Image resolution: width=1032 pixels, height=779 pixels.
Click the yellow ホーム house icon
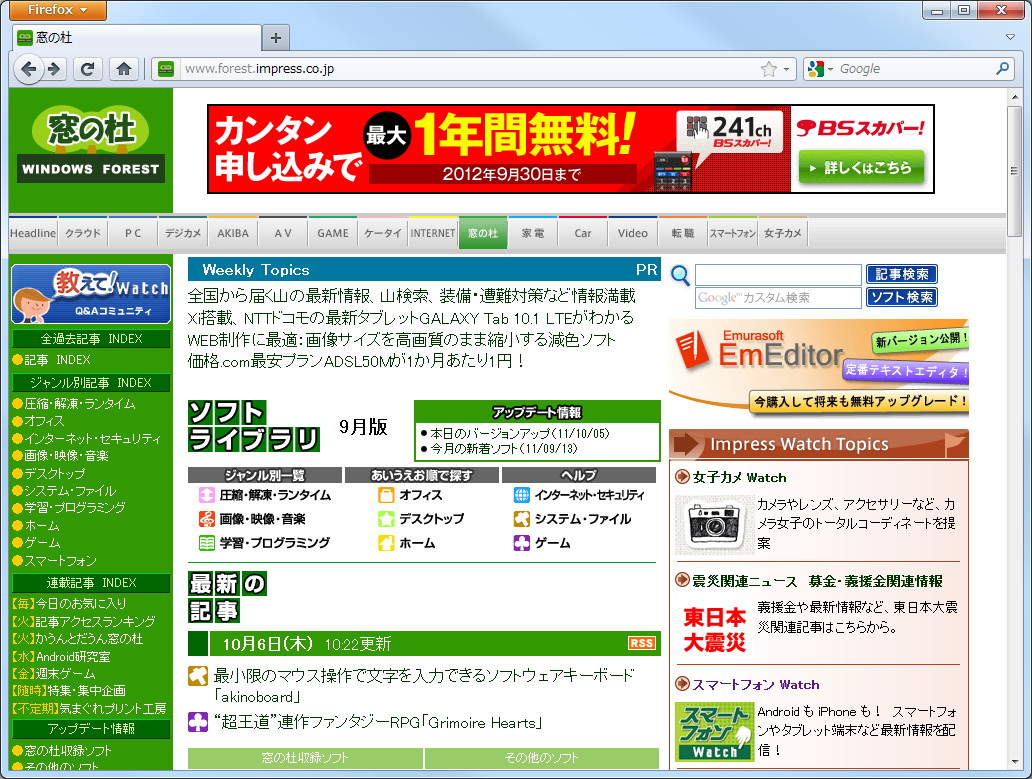point(386,543)
